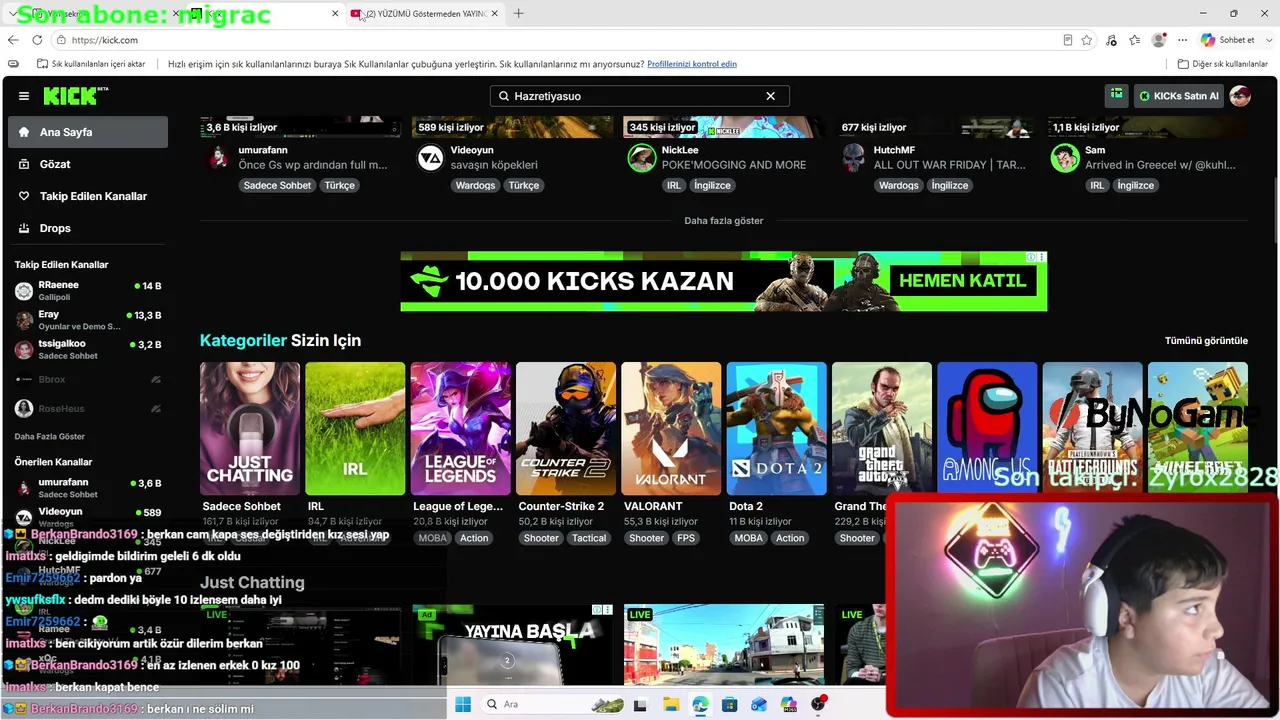Open RRaenee followed channel

point(88,291)
